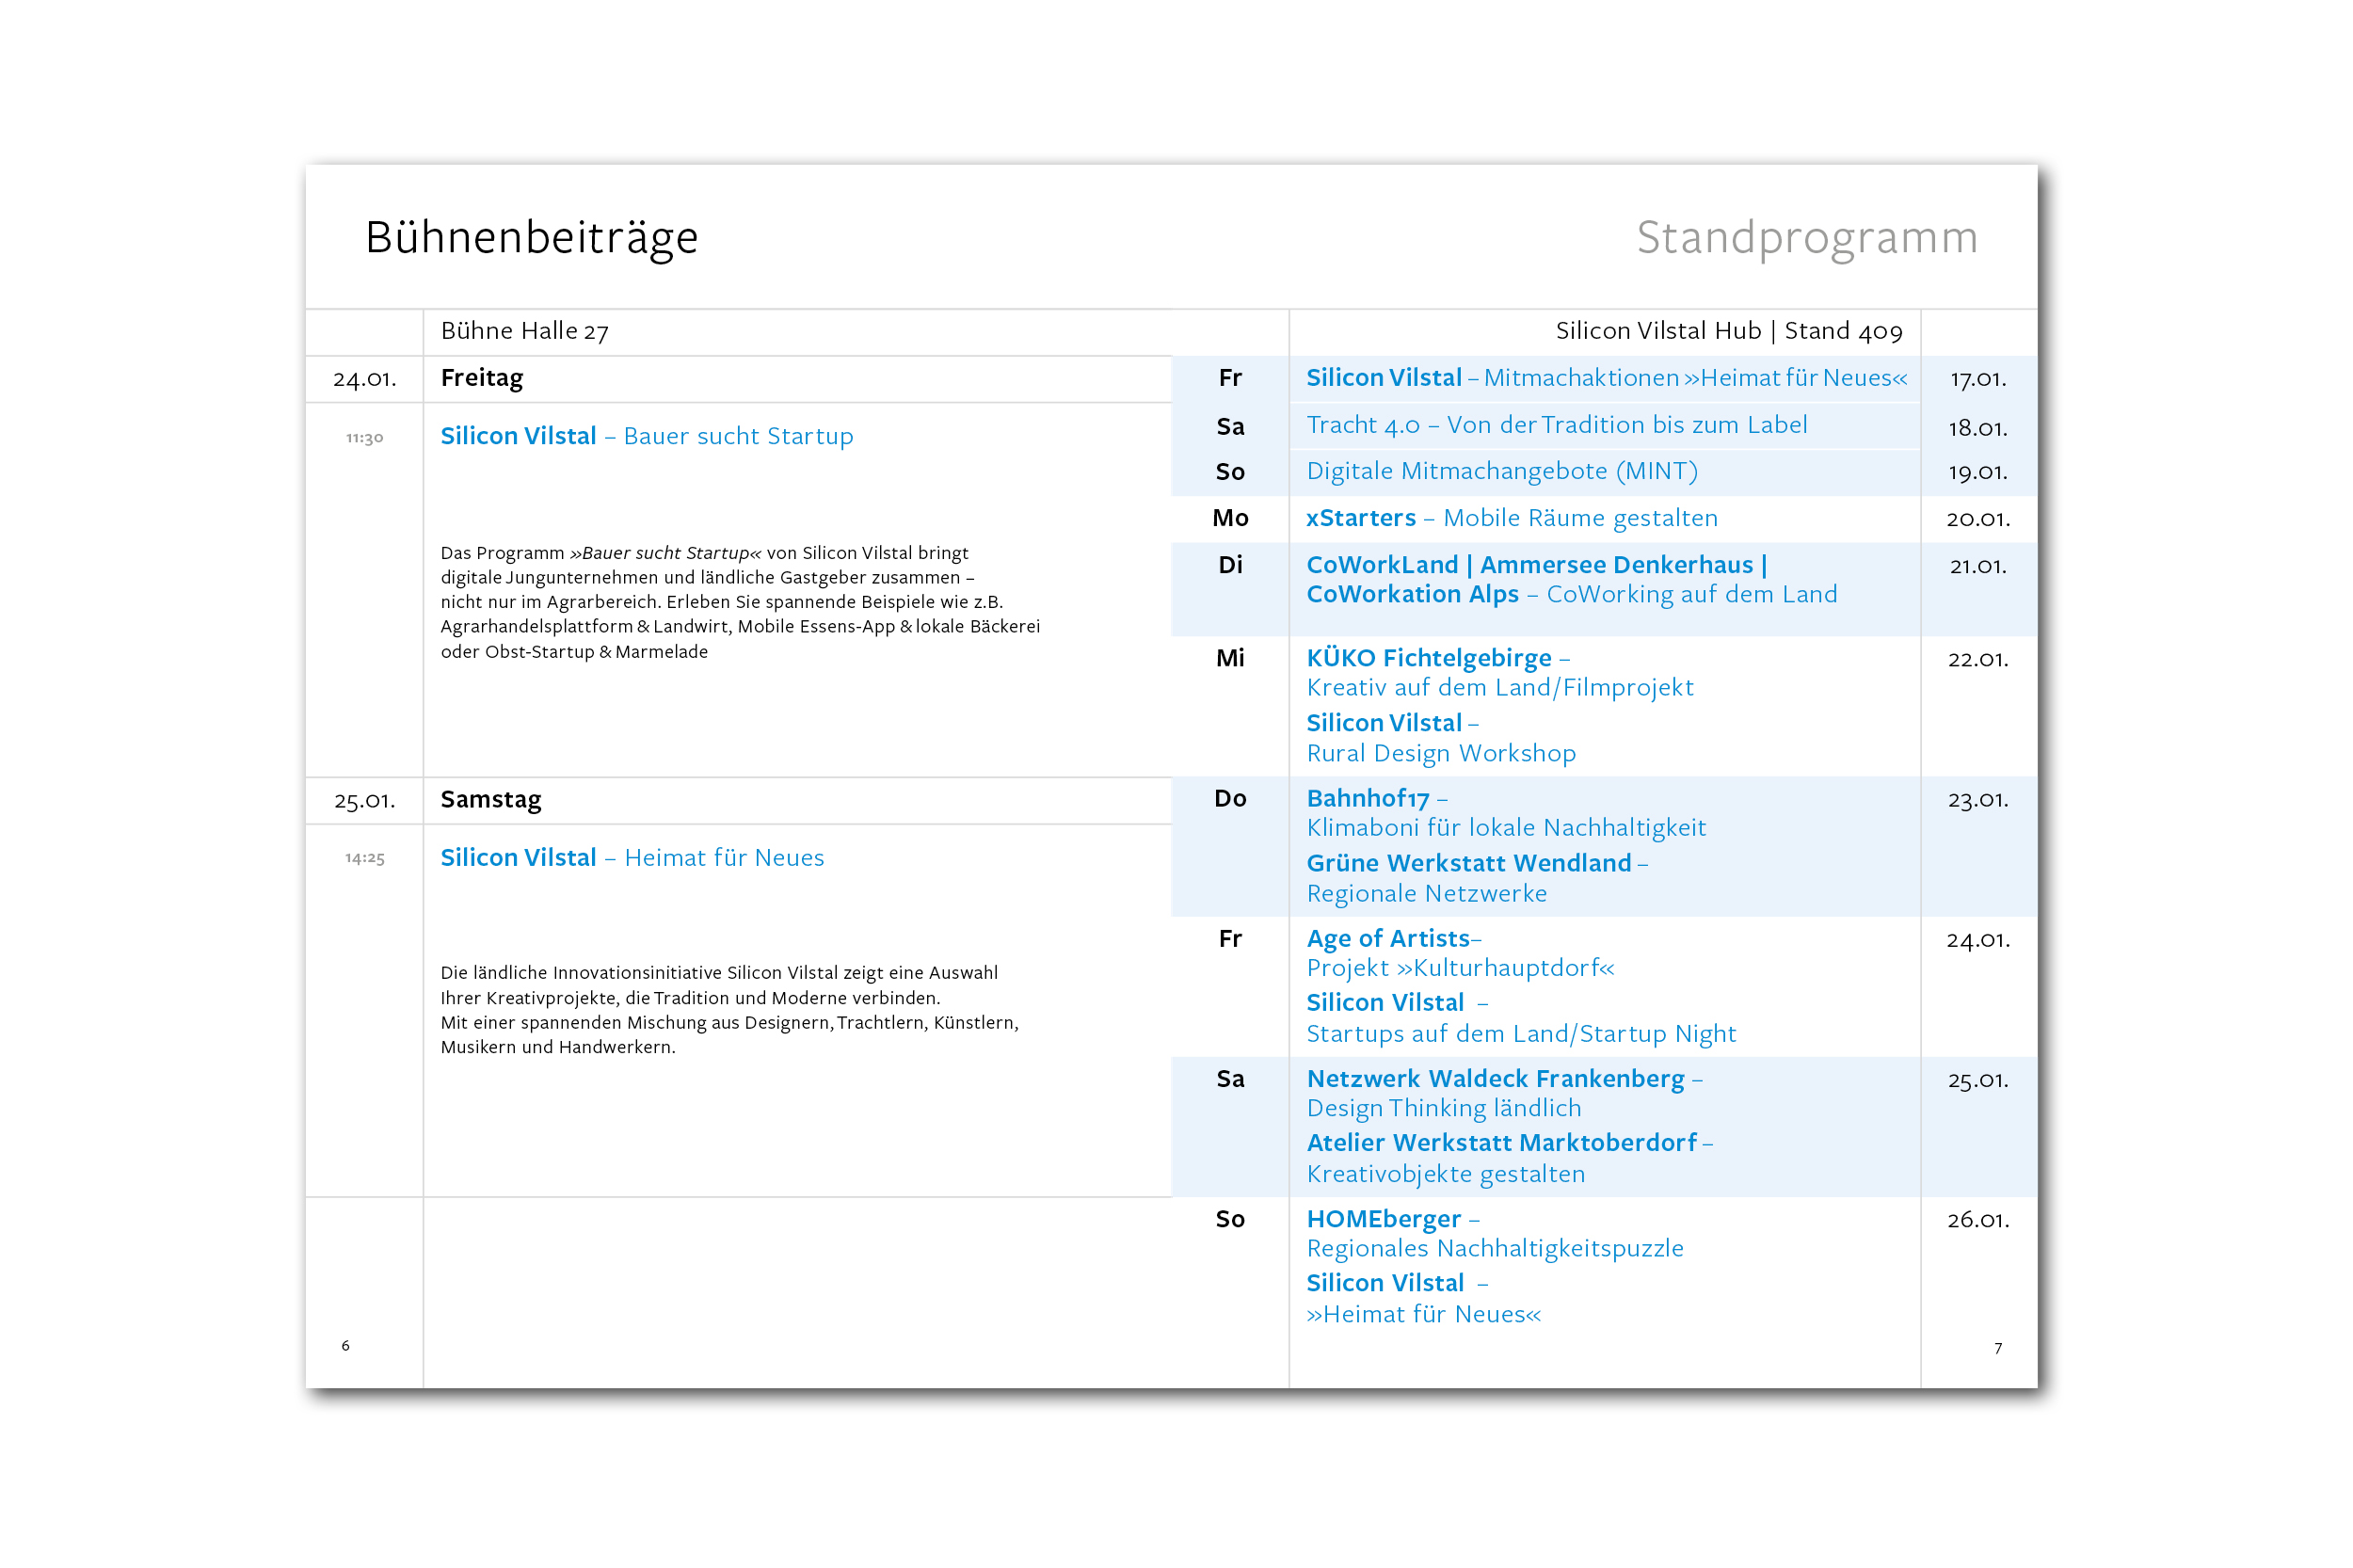Click the date '26.01.'

(x=1978, y=1220)
